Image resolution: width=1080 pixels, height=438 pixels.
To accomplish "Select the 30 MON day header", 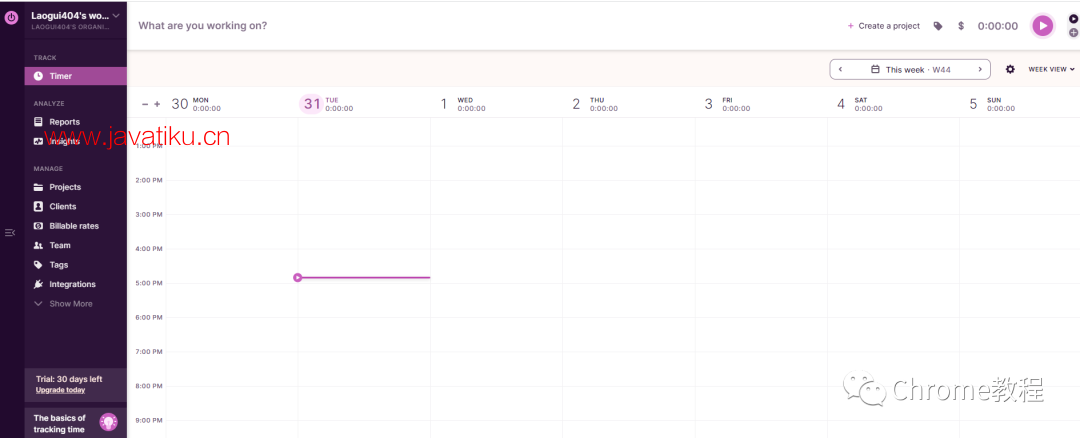I will point(196,104).
